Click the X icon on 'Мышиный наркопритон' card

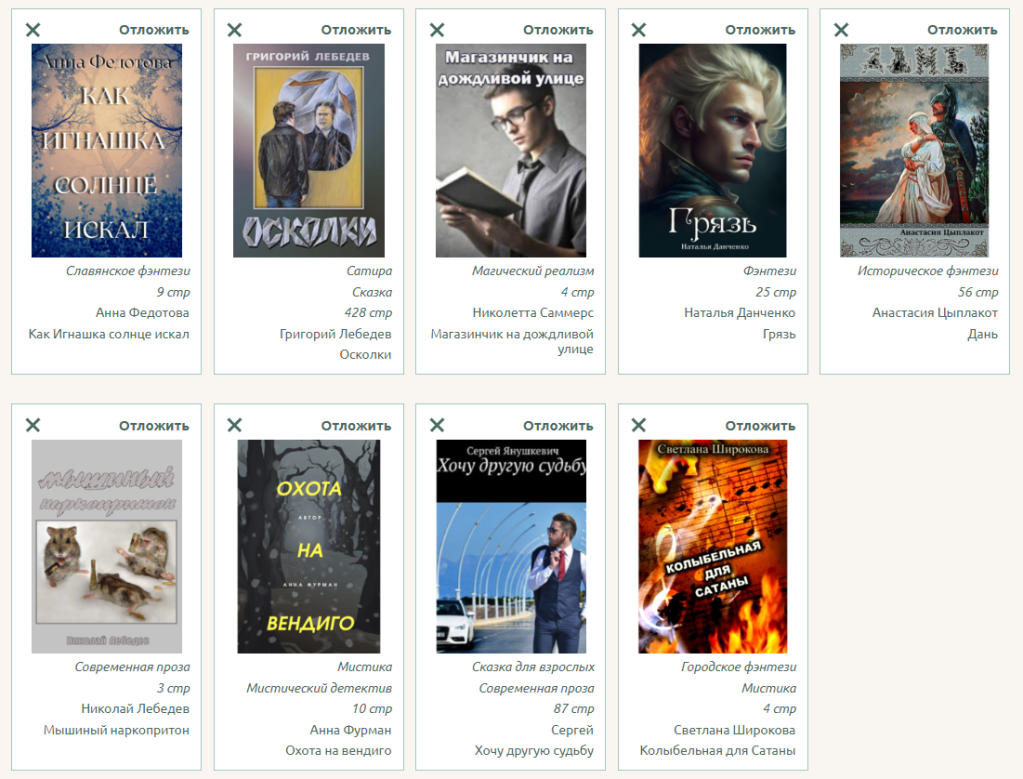[x=33, y=425]
